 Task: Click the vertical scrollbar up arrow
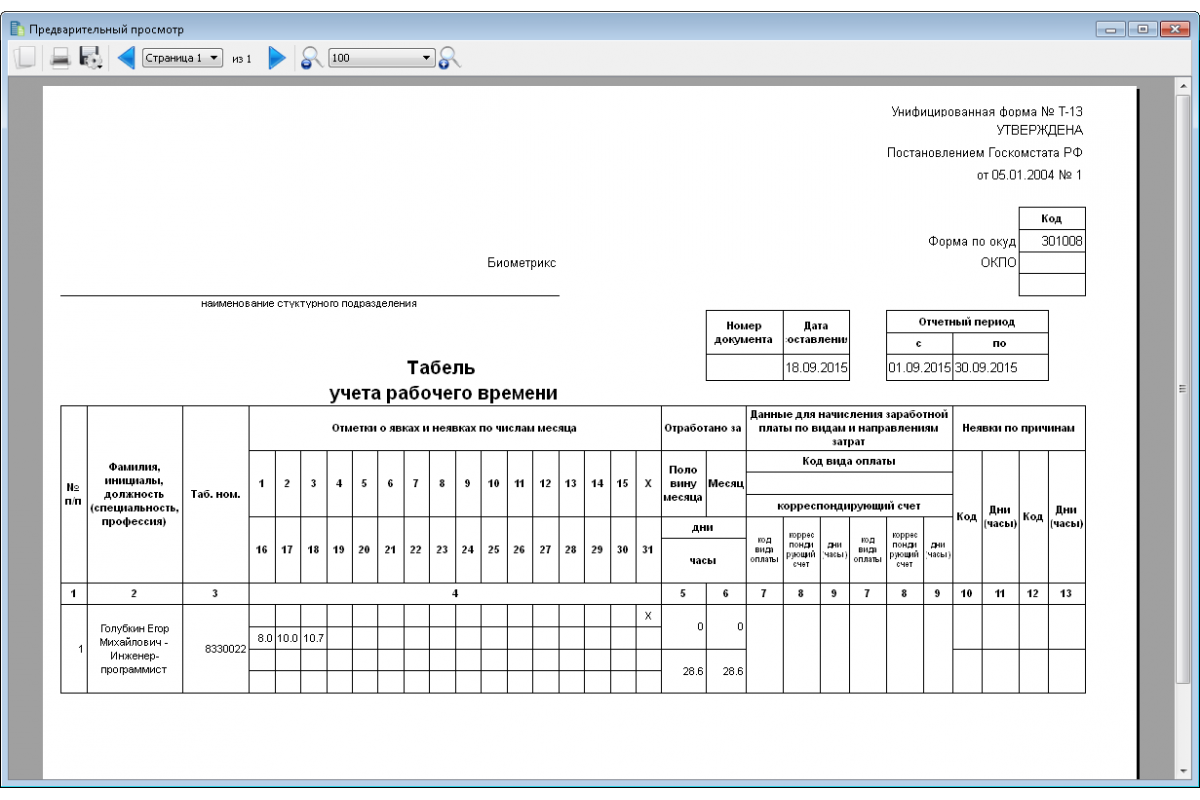(1182, 88)
